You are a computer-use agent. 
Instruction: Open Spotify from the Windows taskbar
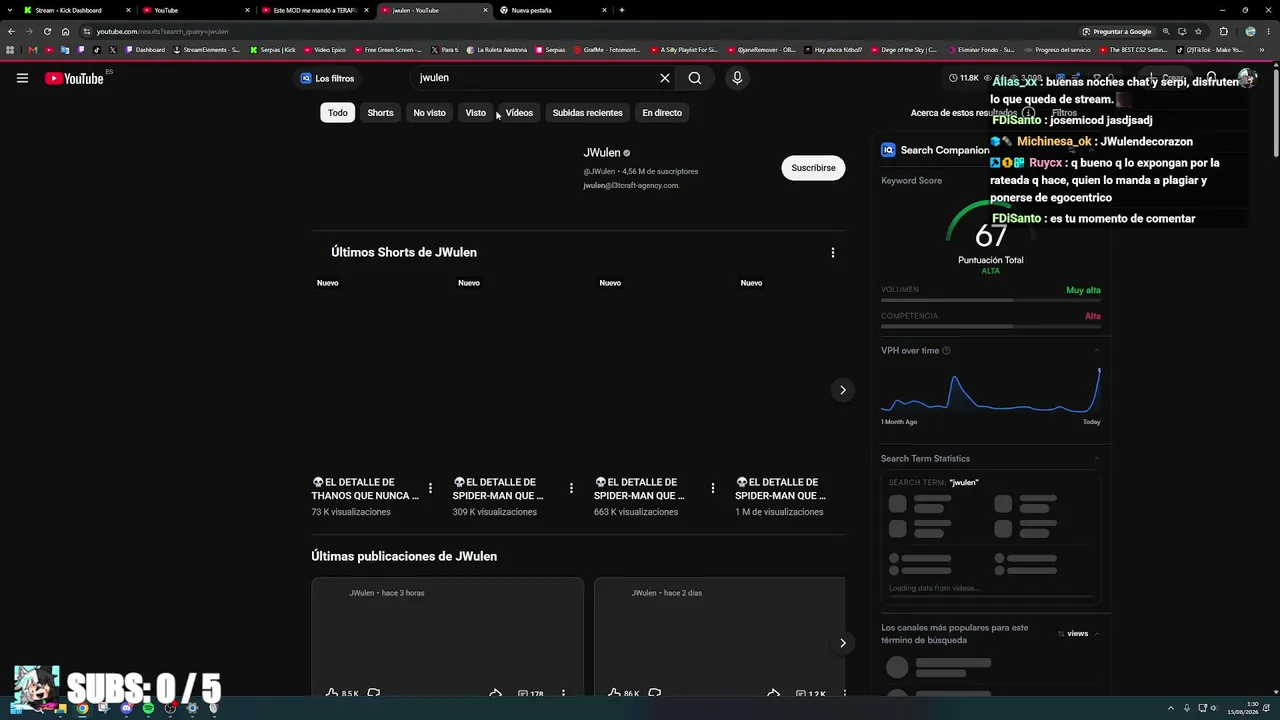[148, 708]
